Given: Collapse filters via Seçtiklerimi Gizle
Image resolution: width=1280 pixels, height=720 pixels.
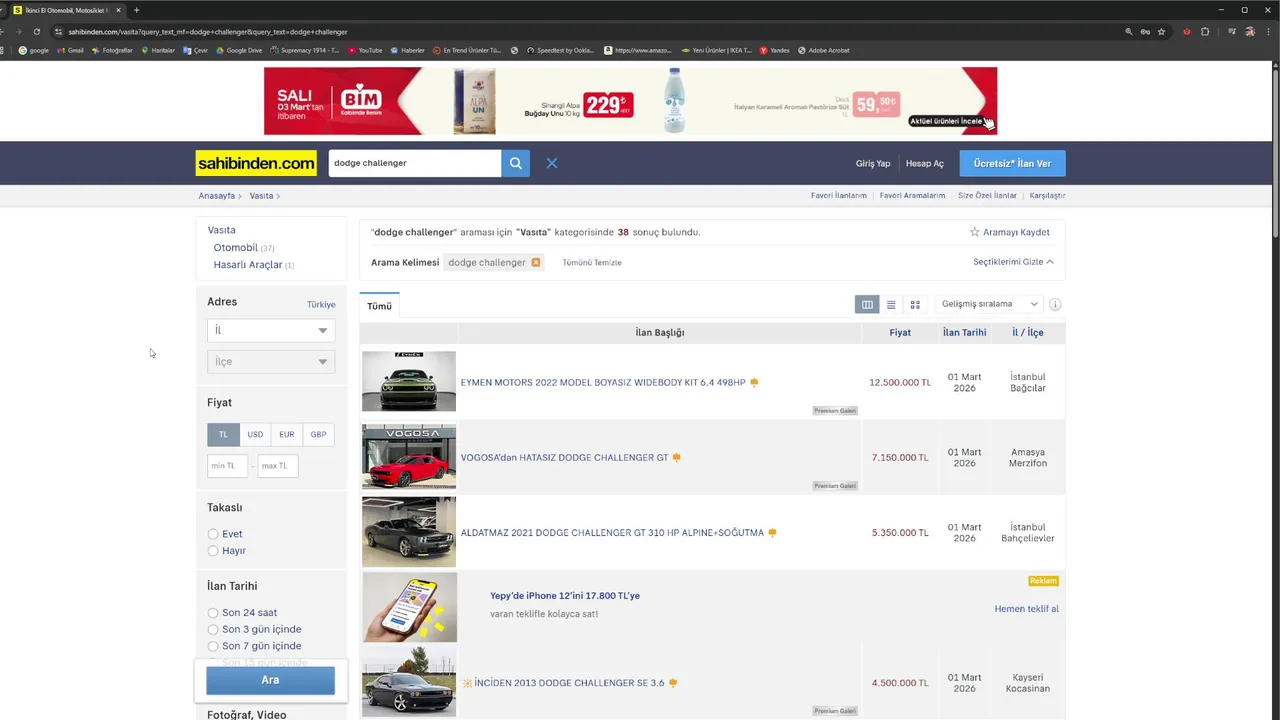Looking at the screenshot, I should 1013,262.
